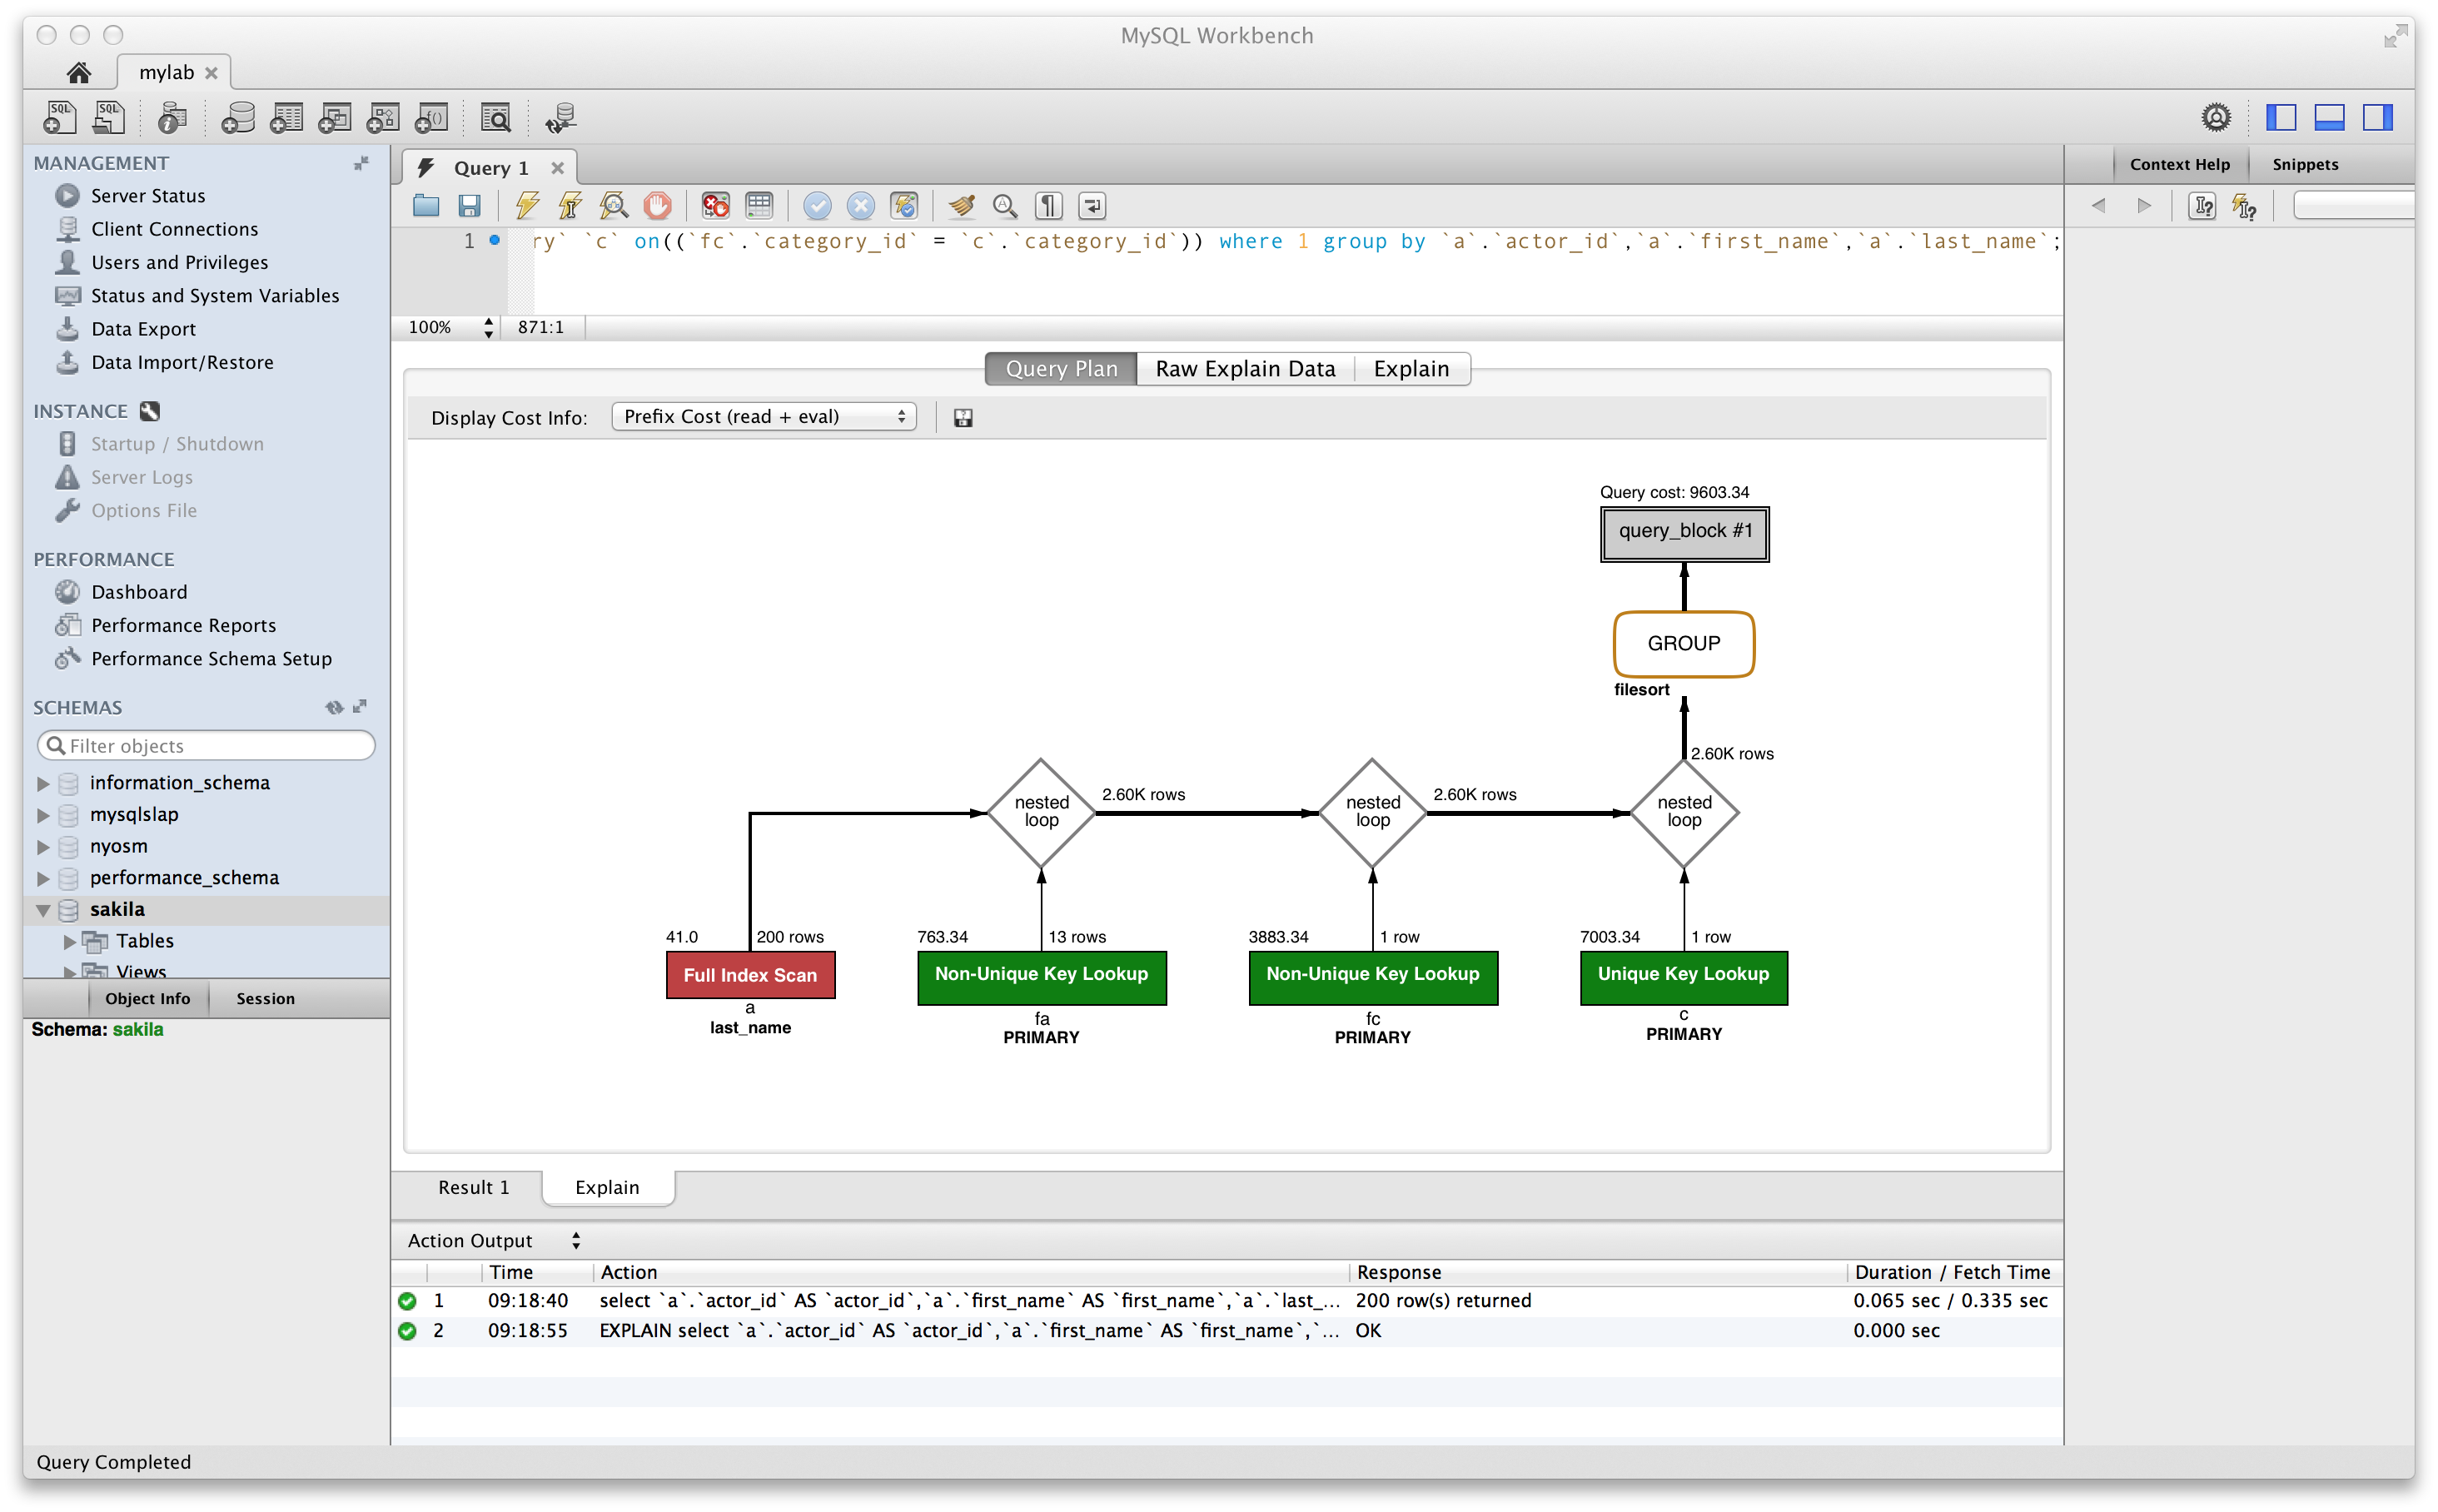Click the Query Plan tab button
The width and height of the screenshot is (2438, 1512).
pos(1061,367)
